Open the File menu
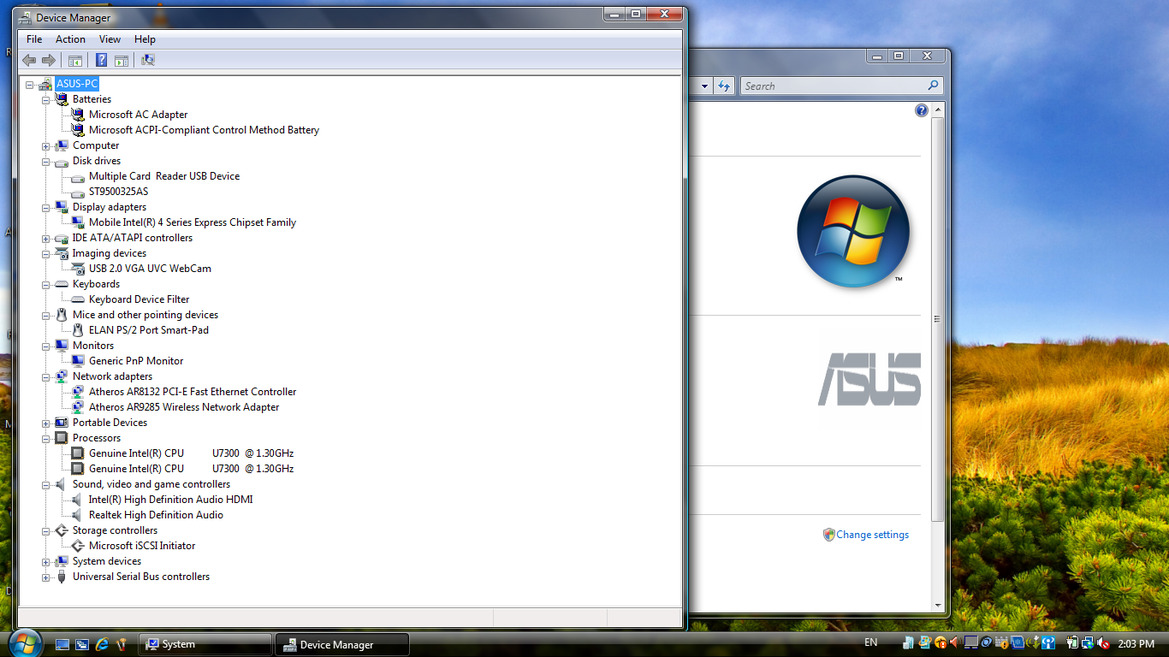 [34, 40]
